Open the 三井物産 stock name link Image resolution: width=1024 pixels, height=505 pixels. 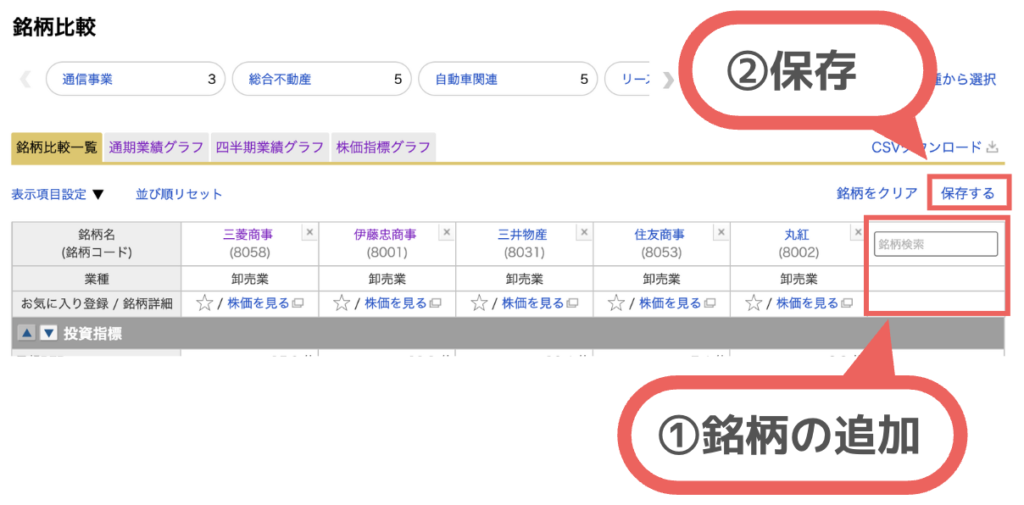coord(522,235)
